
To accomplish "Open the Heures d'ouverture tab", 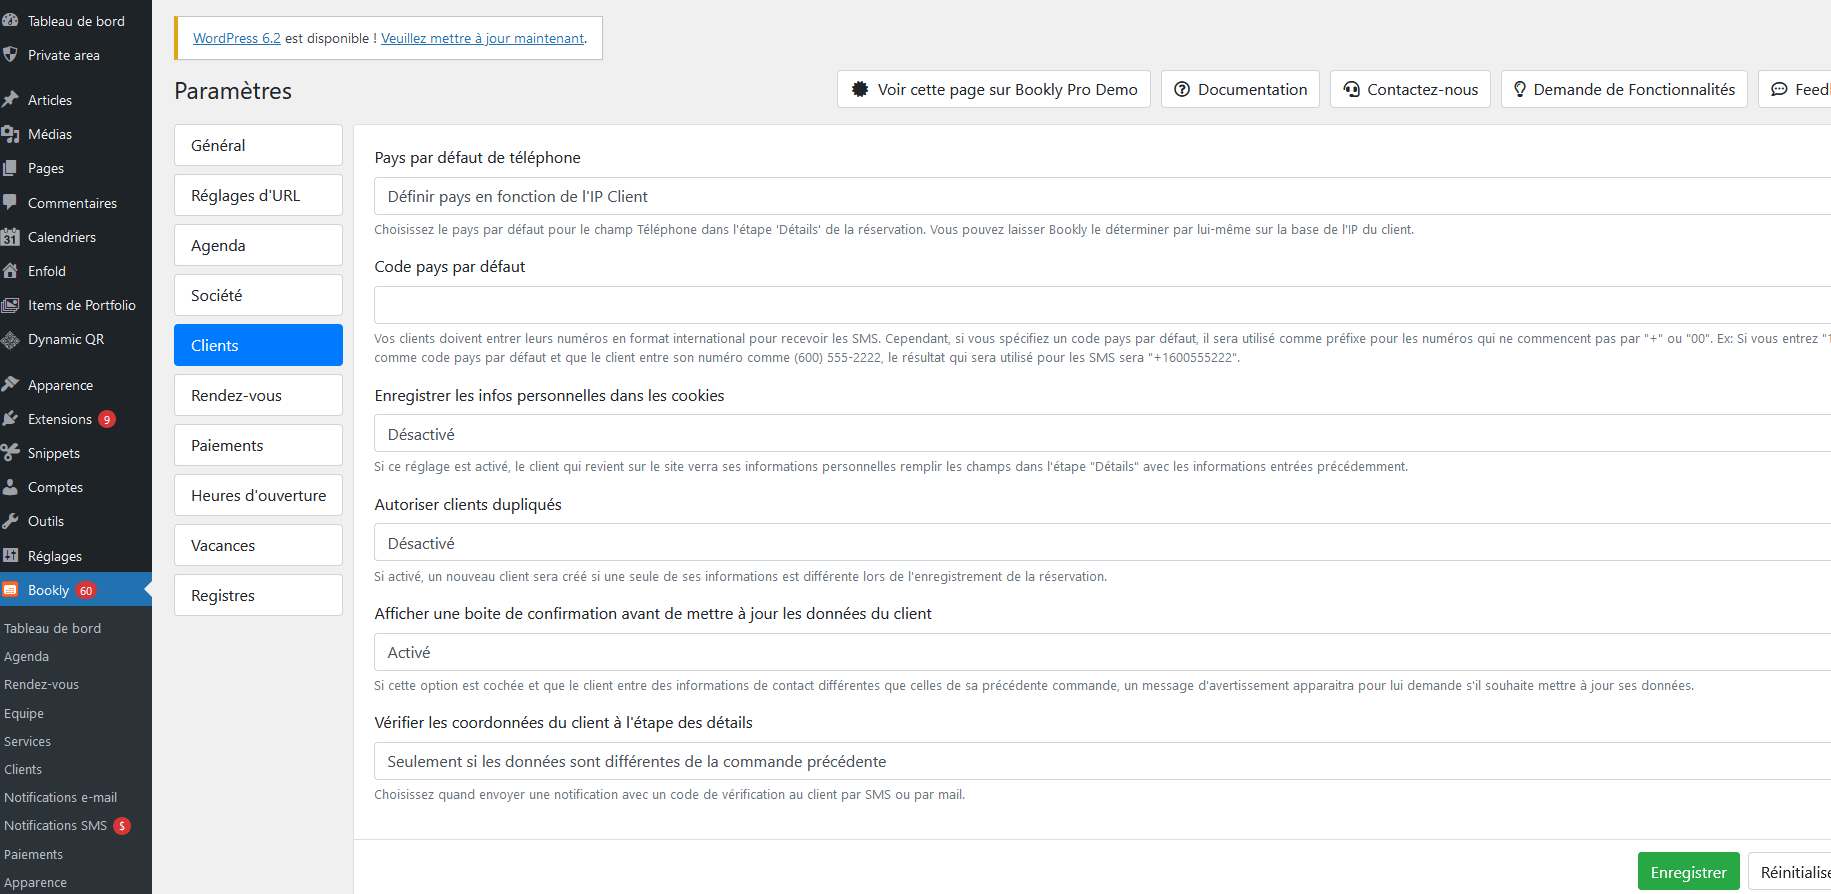I will pos(258,495).
